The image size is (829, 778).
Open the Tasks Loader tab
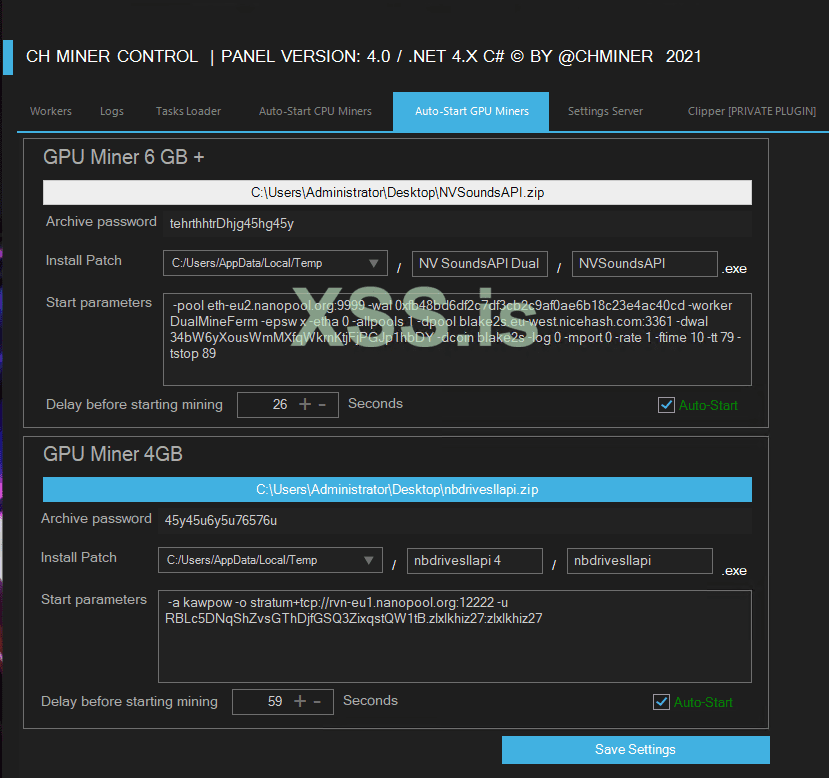pyautogui.click(x=188, y=111)
